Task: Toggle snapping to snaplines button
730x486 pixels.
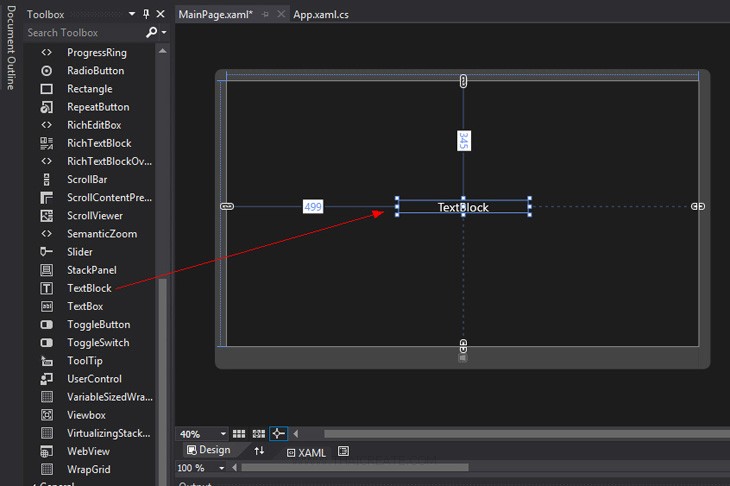Action: 279,434
